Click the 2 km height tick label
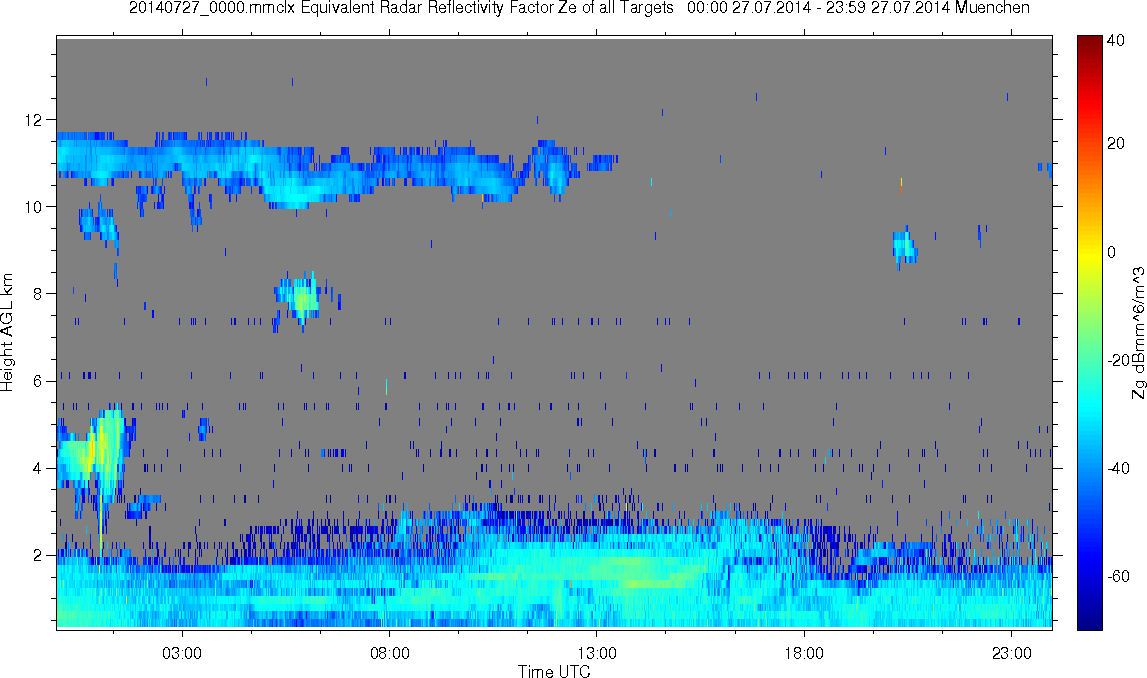The width and height of the screenshot is (1147, 678). [37, 556]
